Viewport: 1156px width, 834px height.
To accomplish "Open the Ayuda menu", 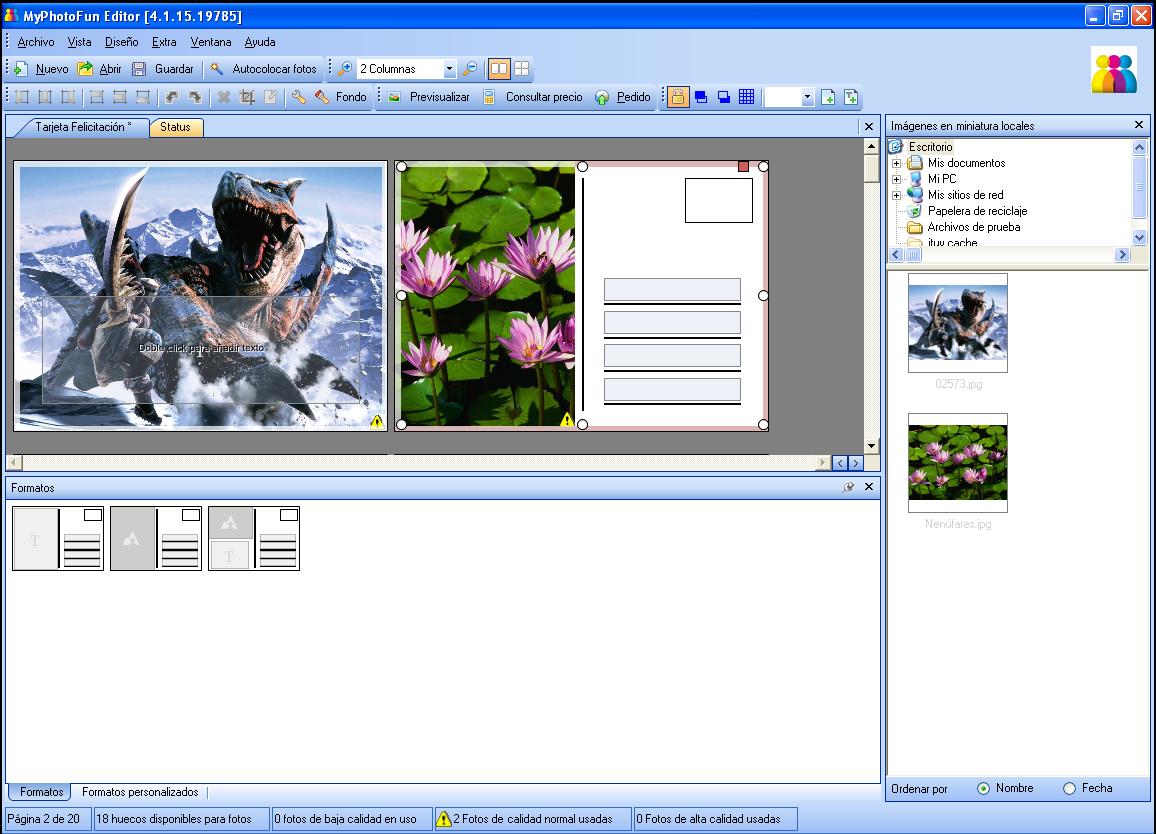I will tap(260, 42).
